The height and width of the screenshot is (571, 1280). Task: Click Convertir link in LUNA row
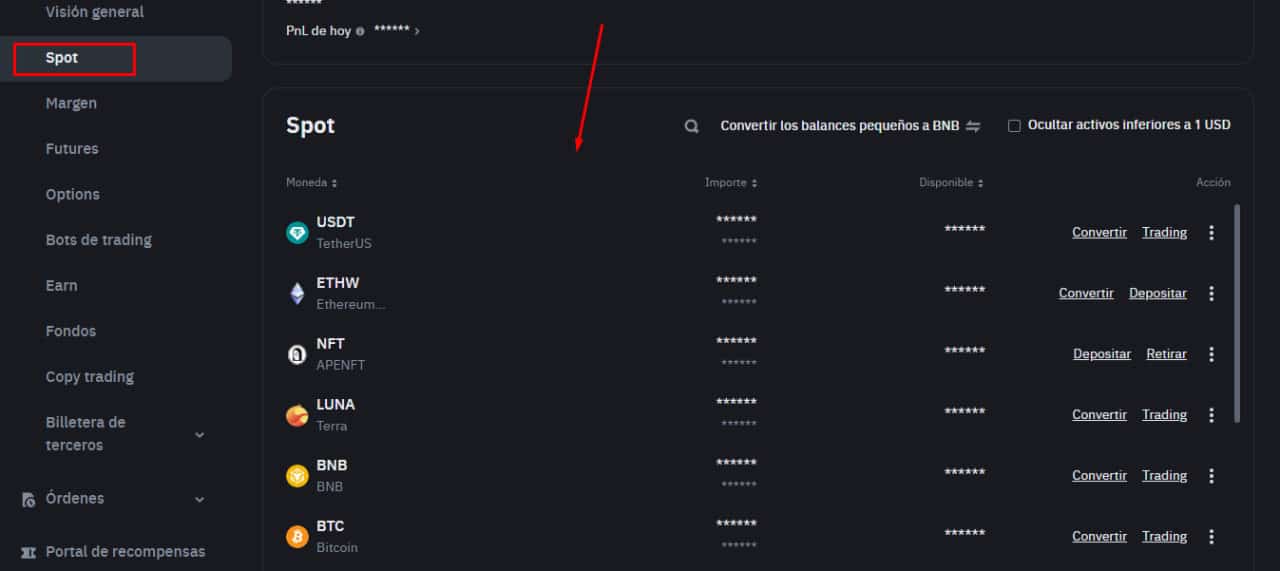[1100, 415]
